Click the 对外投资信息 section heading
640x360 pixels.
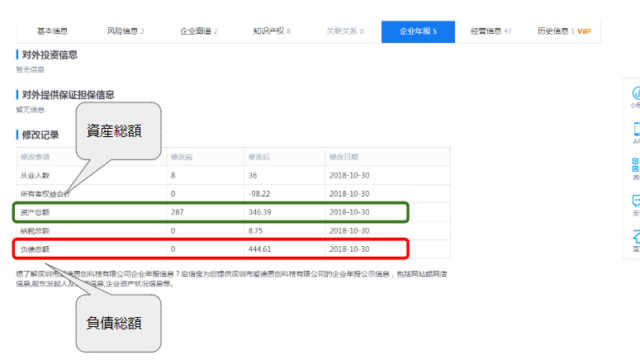(x=49, y=55)
